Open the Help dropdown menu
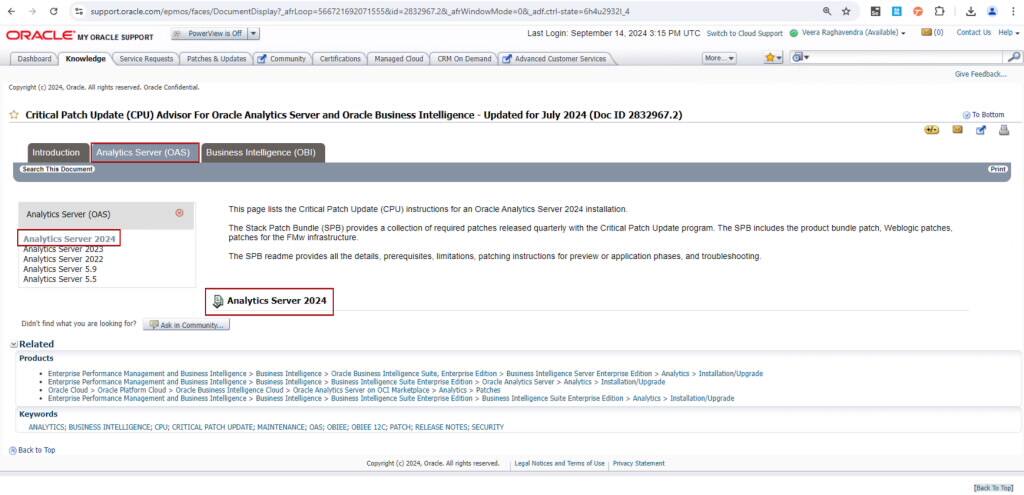Screen dimensions: 1024x495 (x=1008, y=33)
